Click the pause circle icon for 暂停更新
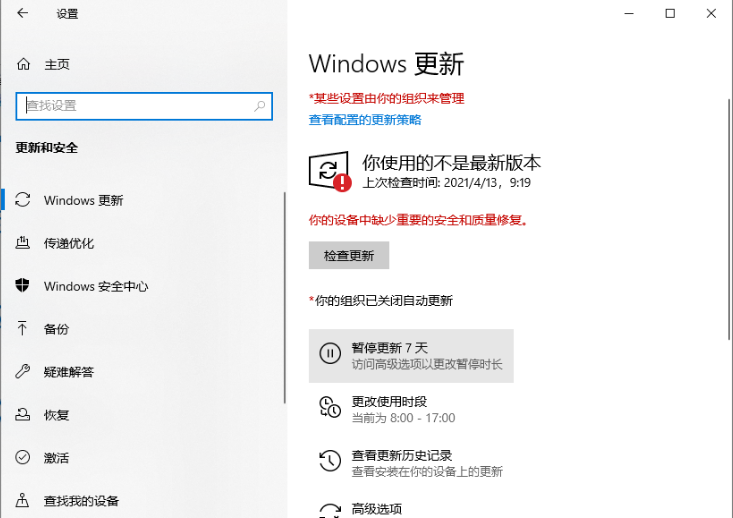733x518 pixels. coord(330,353)
